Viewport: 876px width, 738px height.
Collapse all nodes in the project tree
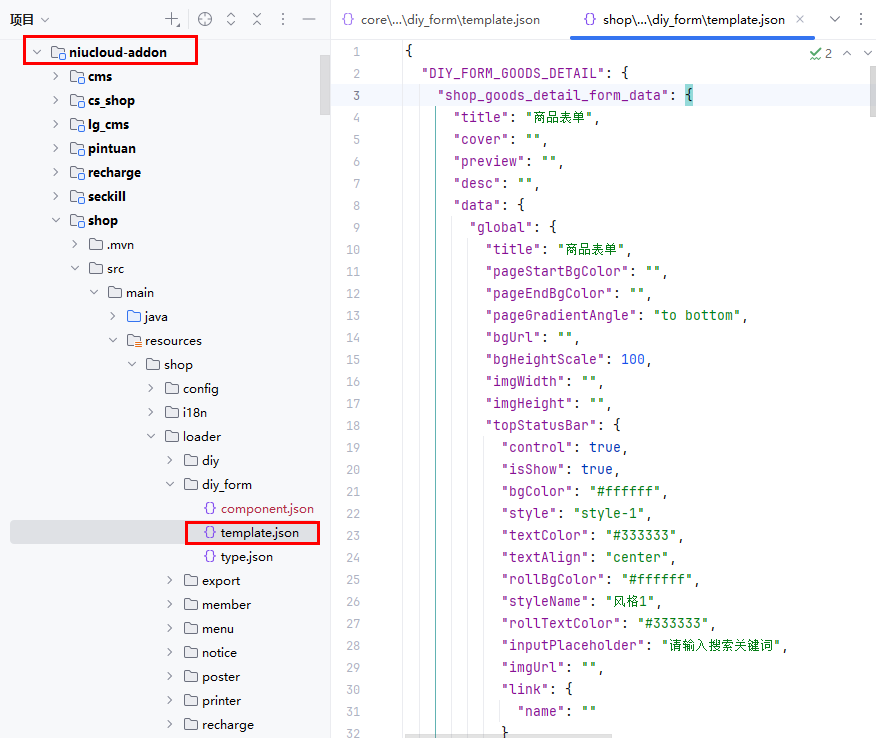click(x=257, y=19)
